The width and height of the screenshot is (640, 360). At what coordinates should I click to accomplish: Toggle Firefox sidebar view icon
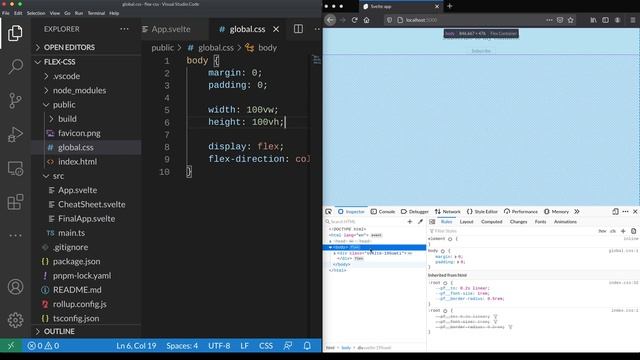tap(605, 20)
